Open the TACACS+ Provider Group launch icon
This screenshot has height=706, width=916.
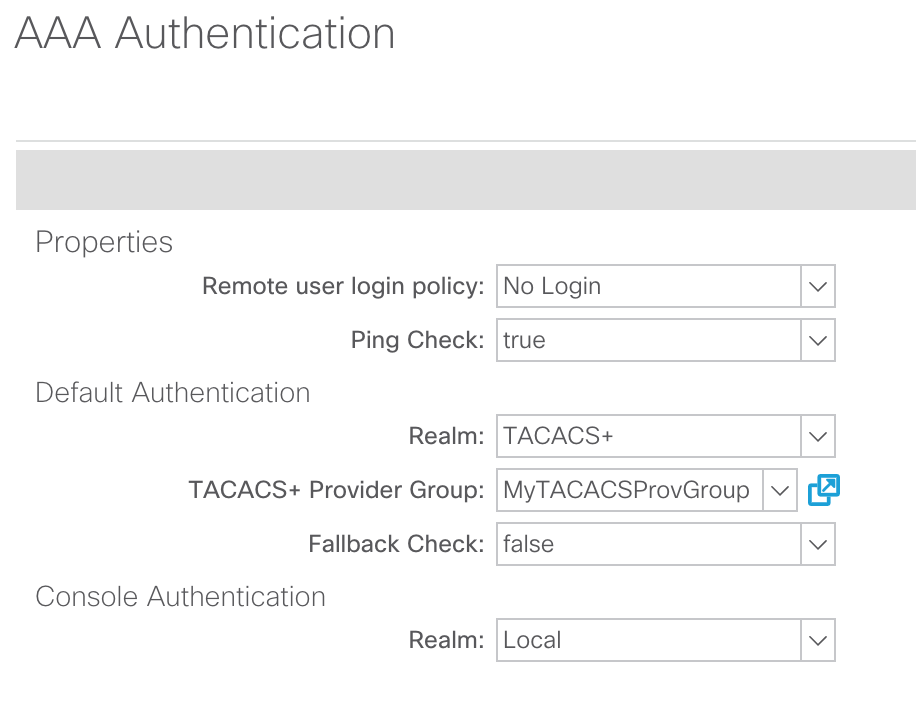tap(823, 490)
